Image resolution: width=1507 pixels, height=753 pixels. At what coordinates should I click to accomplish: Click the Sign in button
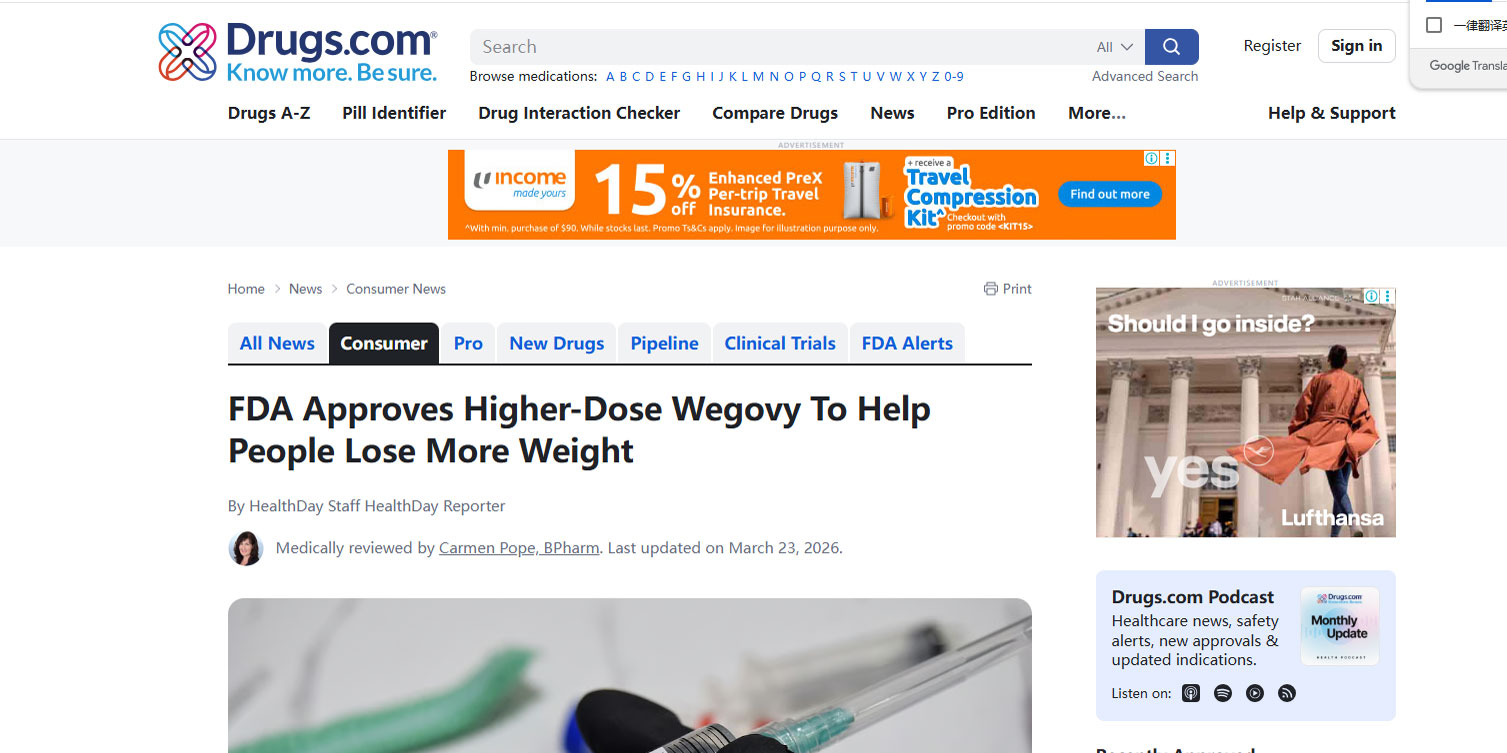[x=1357, y=46]
